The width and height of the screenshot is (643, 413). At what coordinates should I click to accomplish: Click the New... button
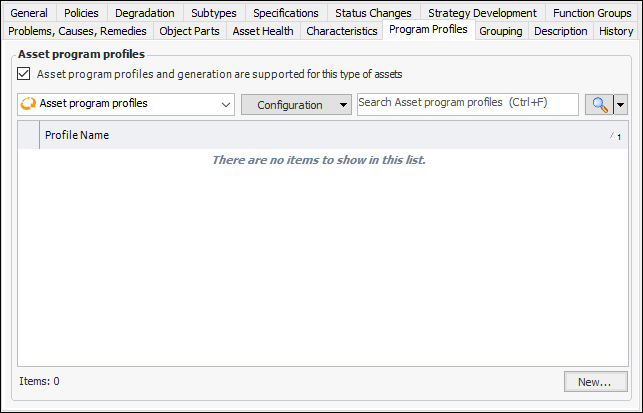pos(594,381)
